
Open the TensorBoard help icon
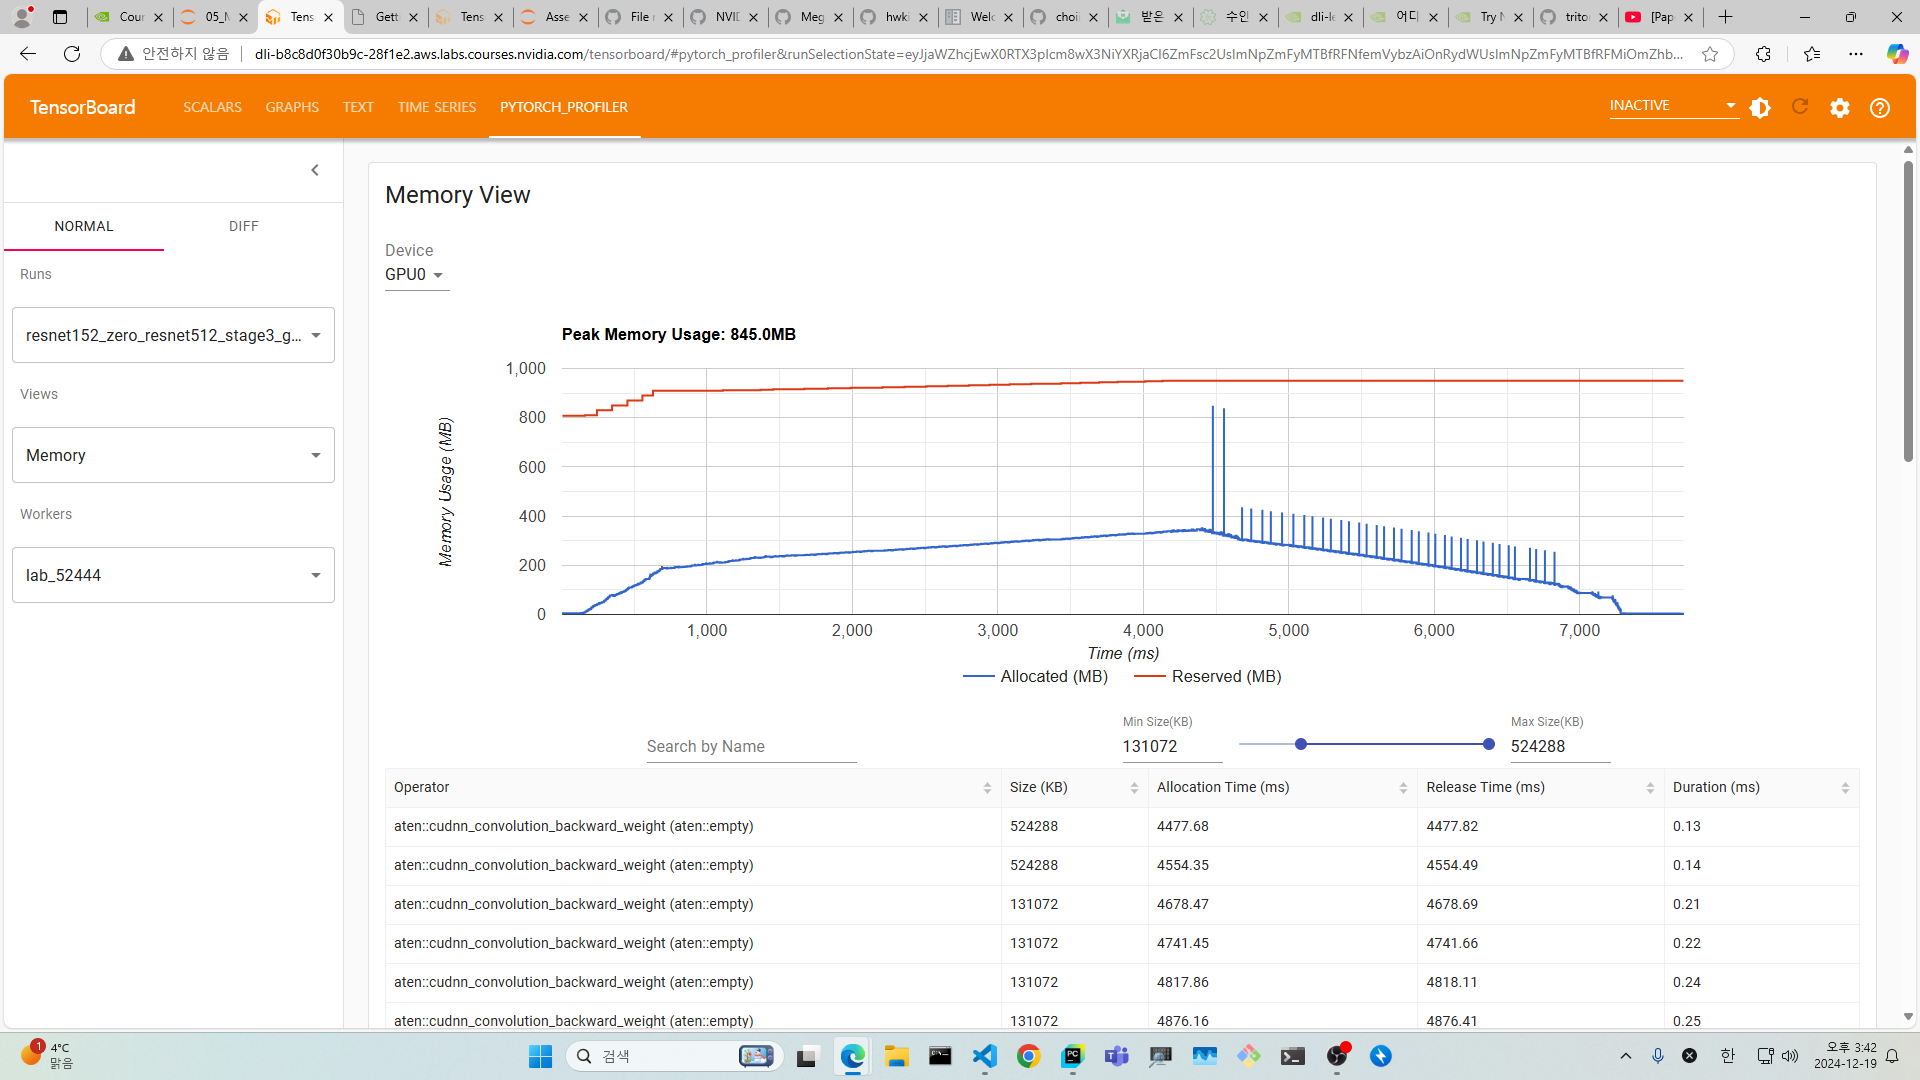(1880, 108)
